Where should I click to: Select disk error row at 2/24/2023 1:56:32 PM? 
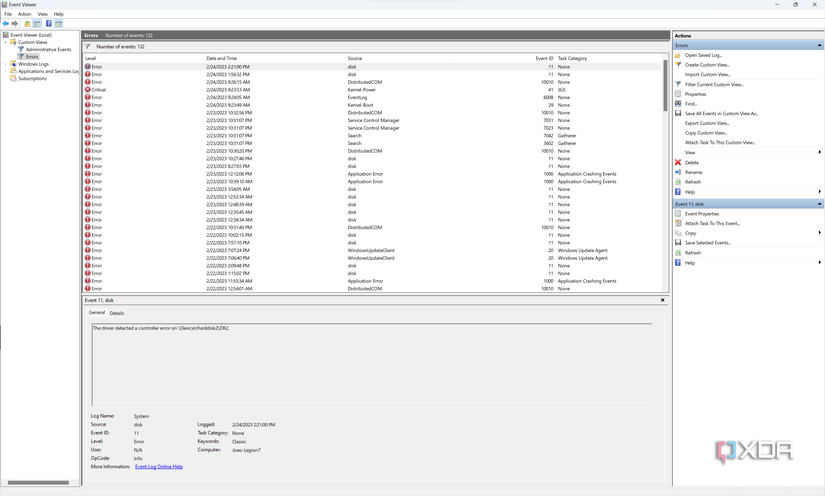(372, 75)
